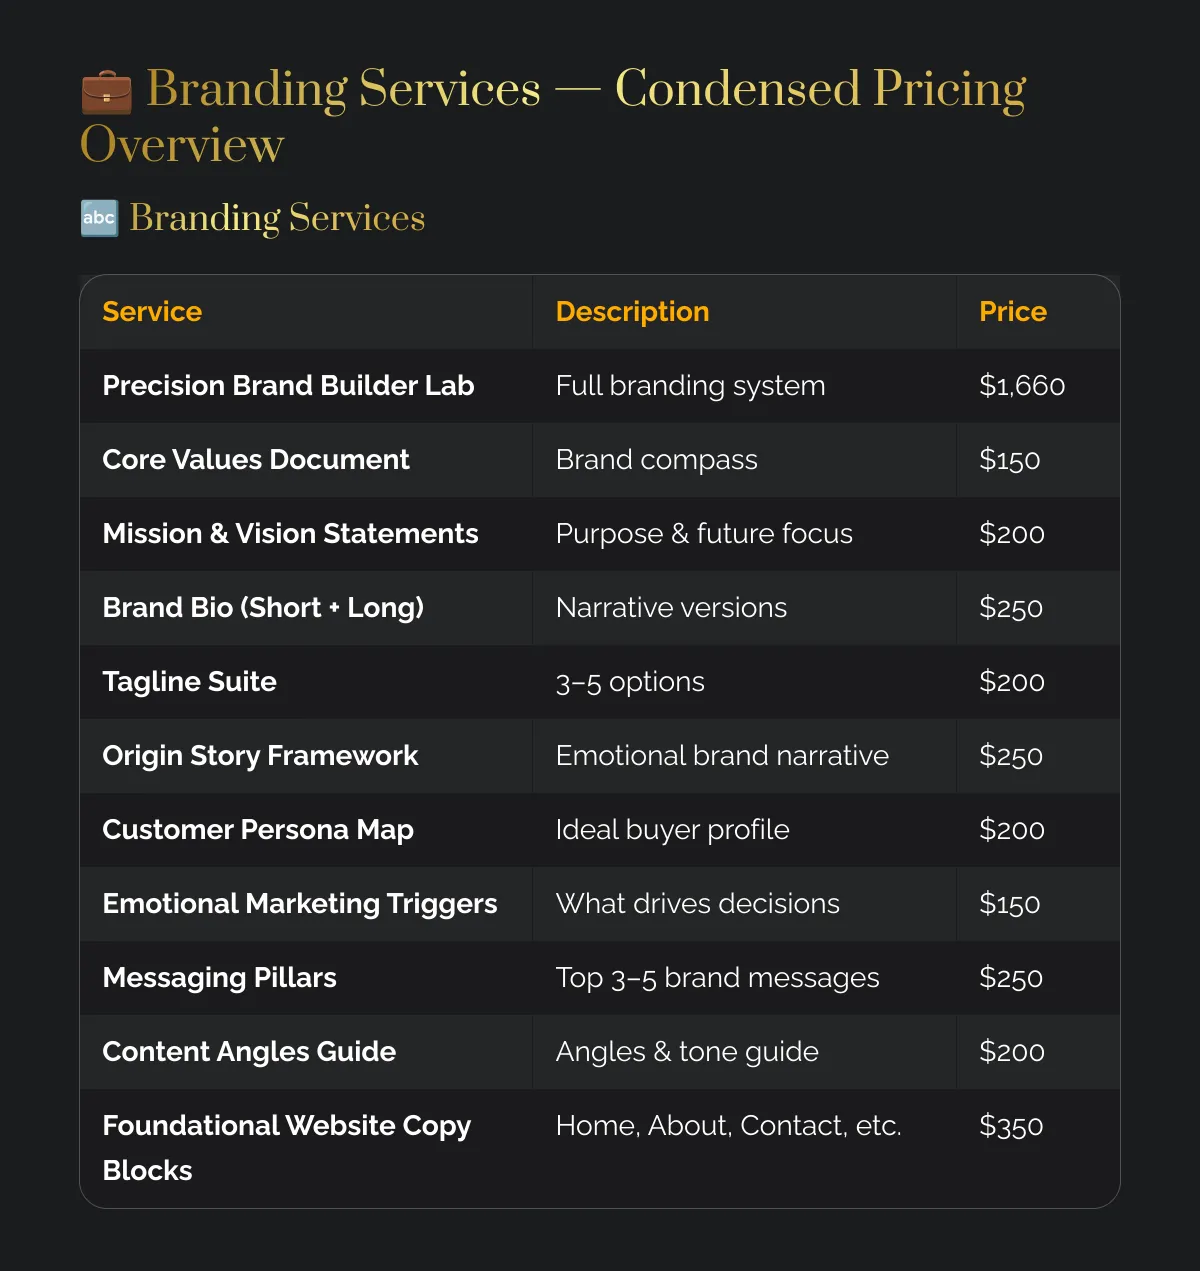Select Emotional Marketing Triggers service
Viewport: 1200px width, 1271px height.
(x=300, y=904)
